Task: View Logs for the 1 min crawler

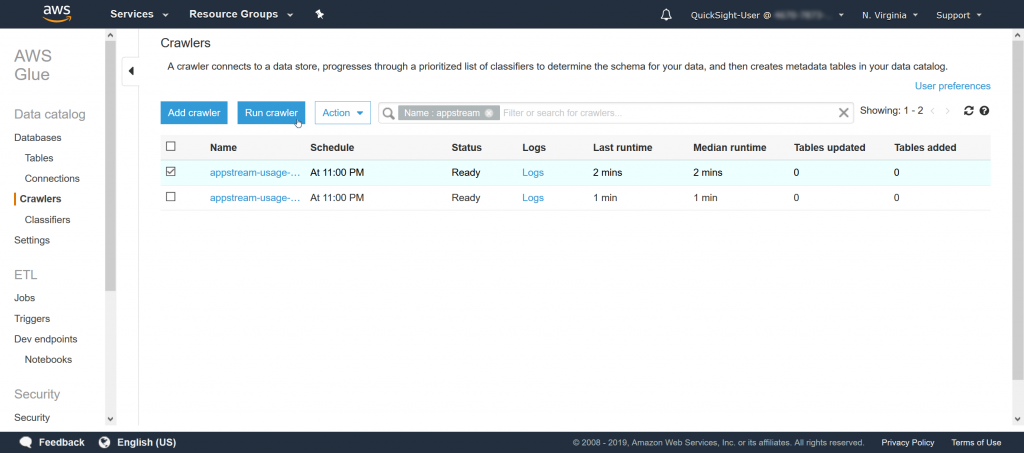Action: click(x=533, y=197)
